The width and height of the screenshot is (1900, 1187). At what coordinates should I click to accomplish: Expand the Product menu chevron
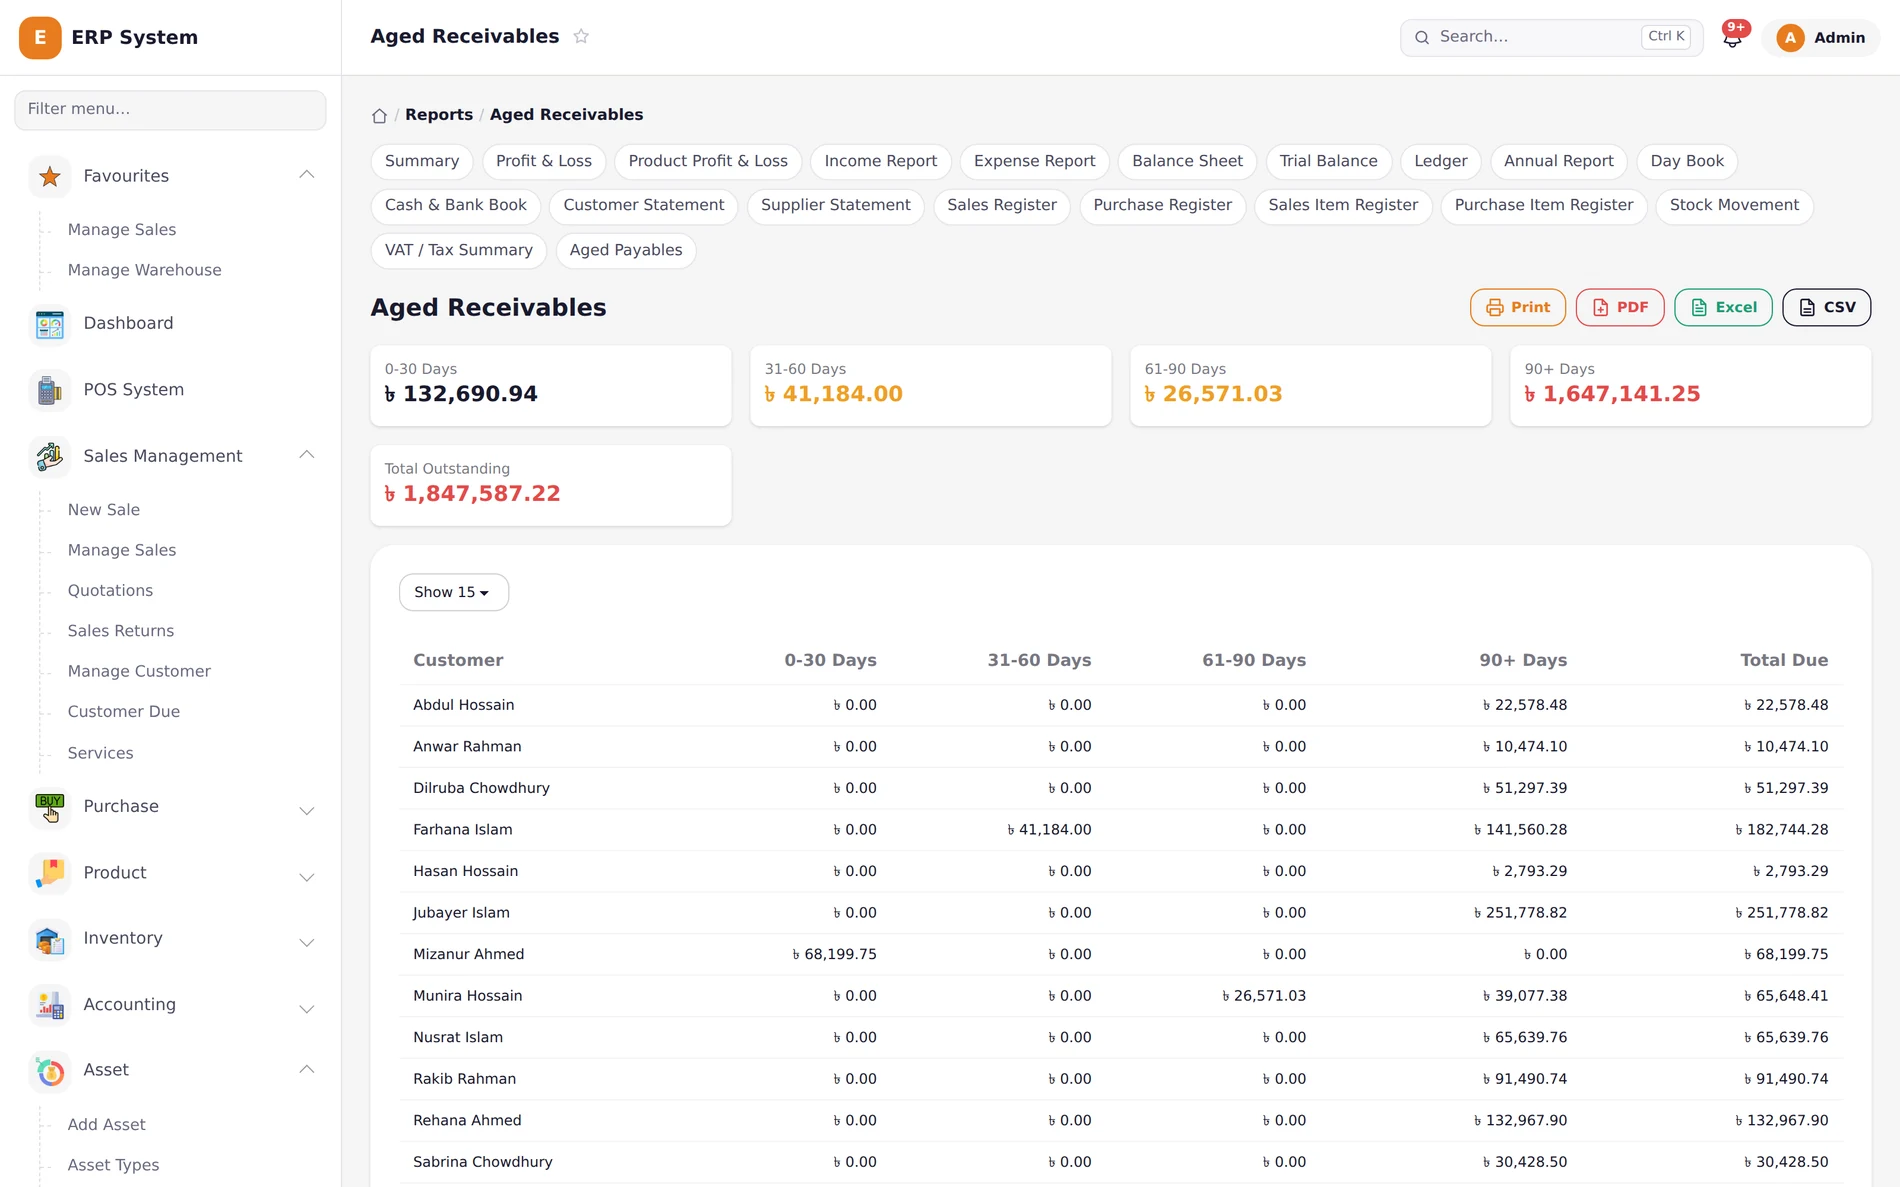tap(307, 877)
